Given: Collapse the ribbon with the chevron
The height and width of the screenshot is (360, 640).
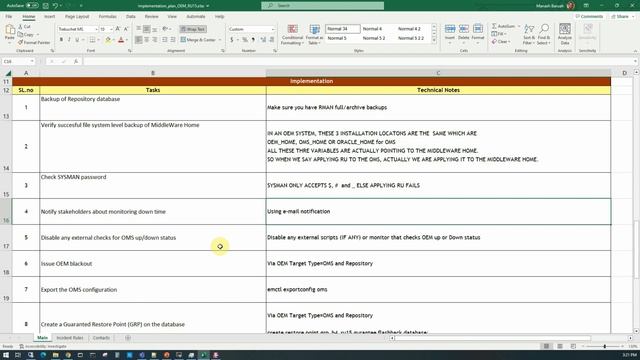Looking at the screenshot, I should point(635,51).
